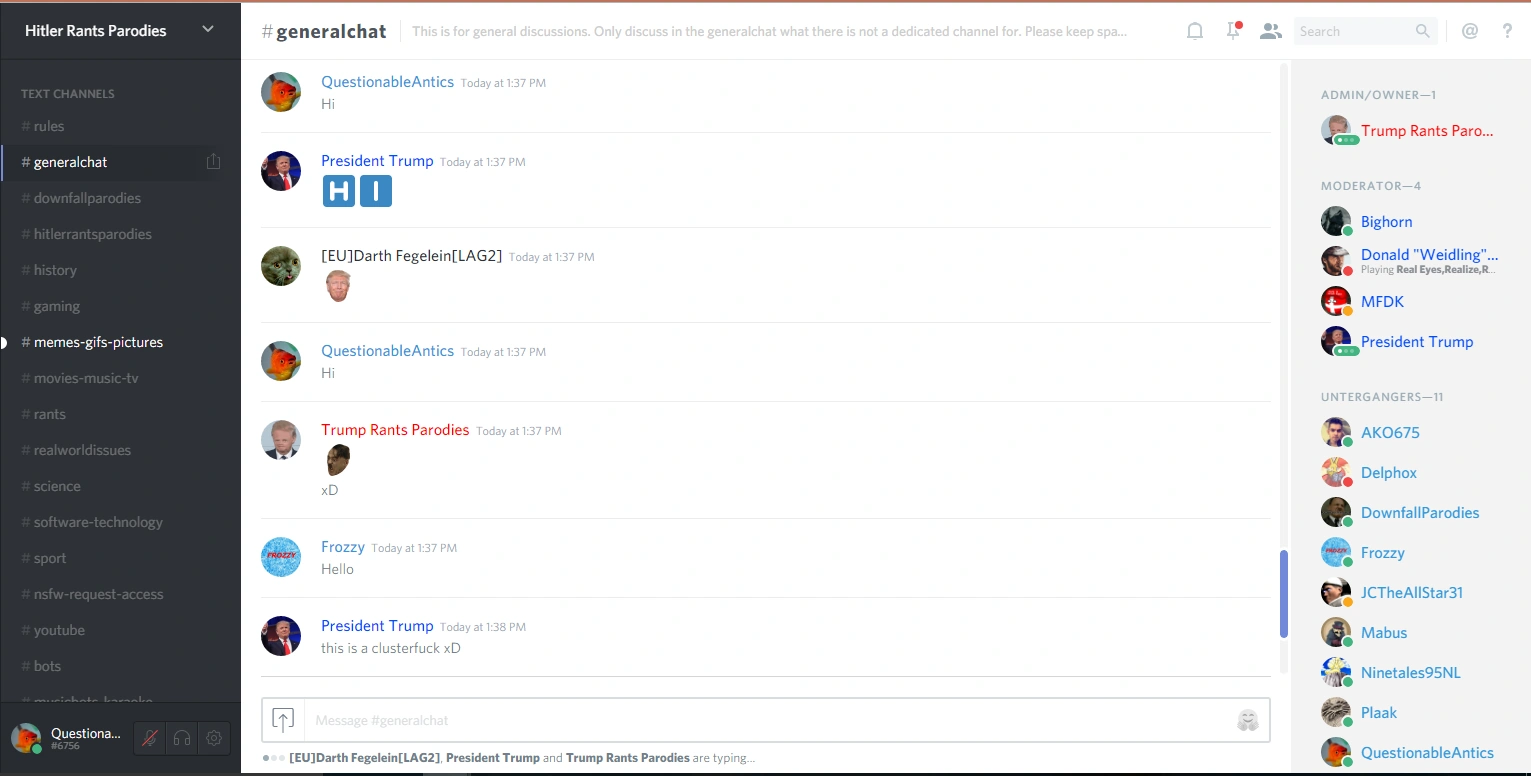Toggle headphones deafen
This screenshot has height=776, width=1531.
click(182, 739)
